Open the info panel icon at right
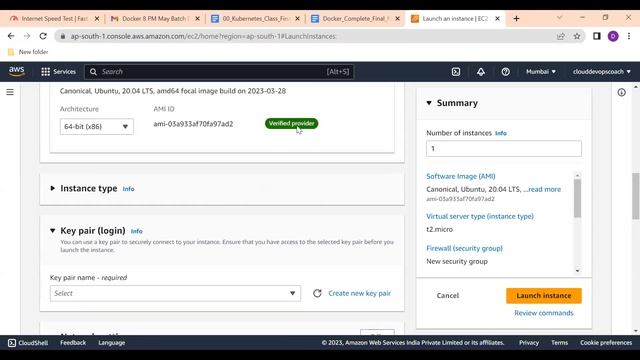 pos(621,92)
